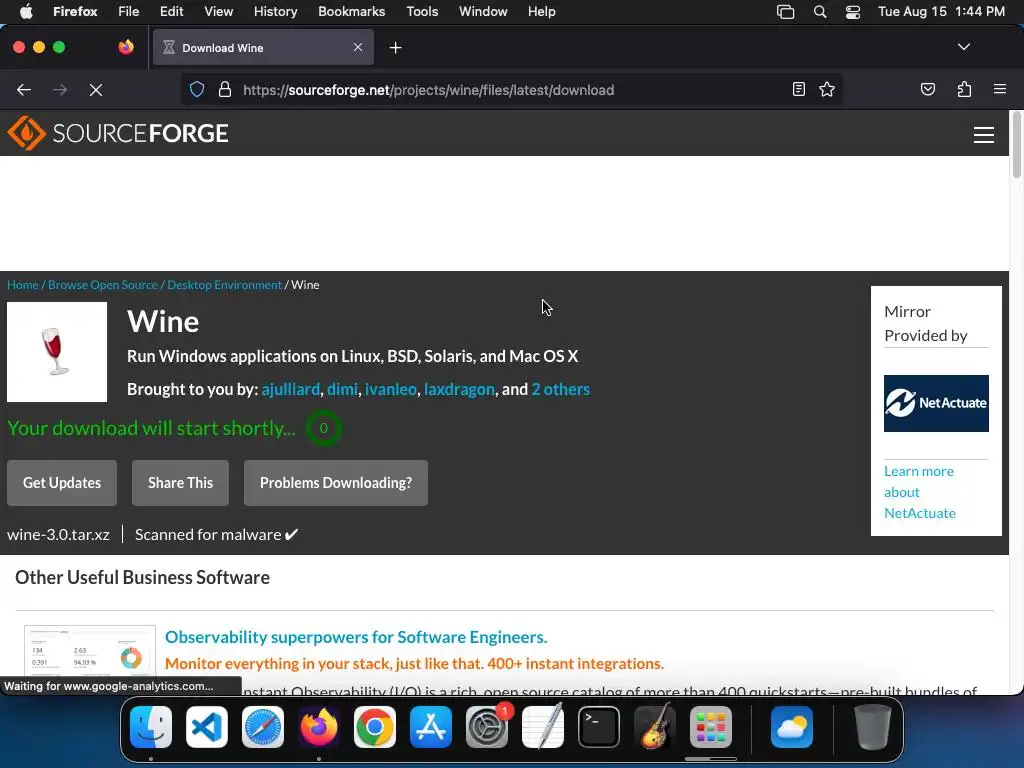The height and width of the screenshot is (768, 1024).
Task: Open Desktop Environment breadcrumb link
Action: (224, 285)
